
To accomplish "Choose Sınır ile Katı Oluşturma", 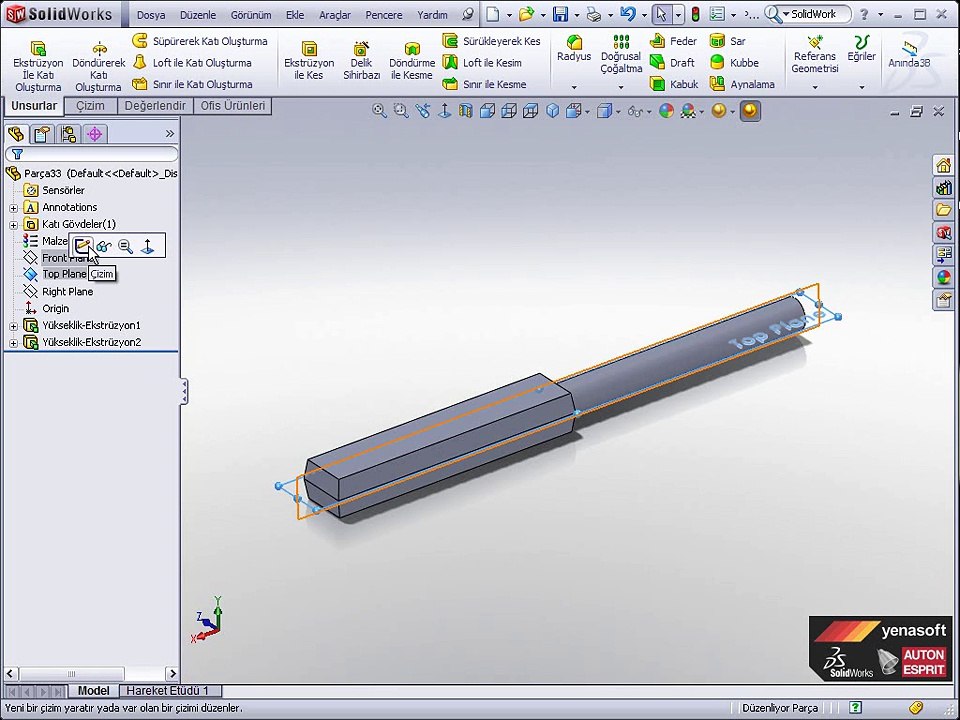I will click(x=192, y=84).
